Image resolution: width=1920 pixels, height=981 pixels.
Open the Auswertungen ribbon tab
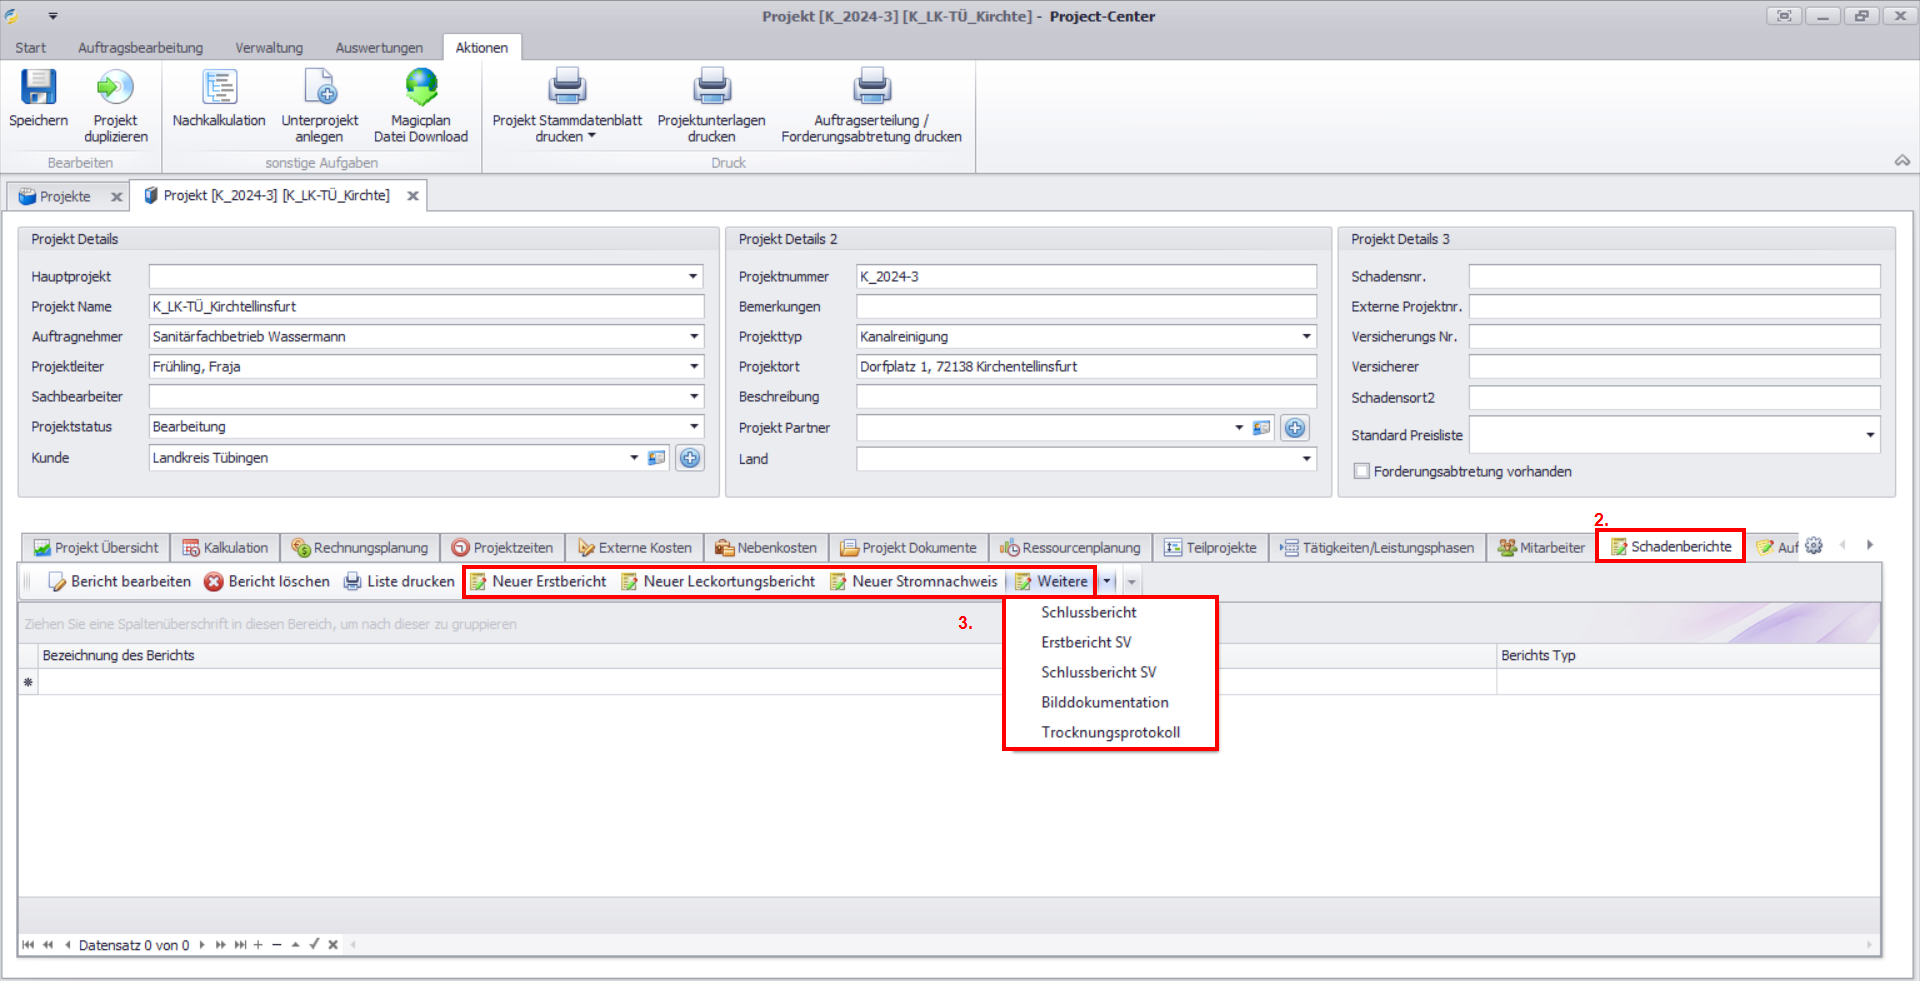point(378,48)
